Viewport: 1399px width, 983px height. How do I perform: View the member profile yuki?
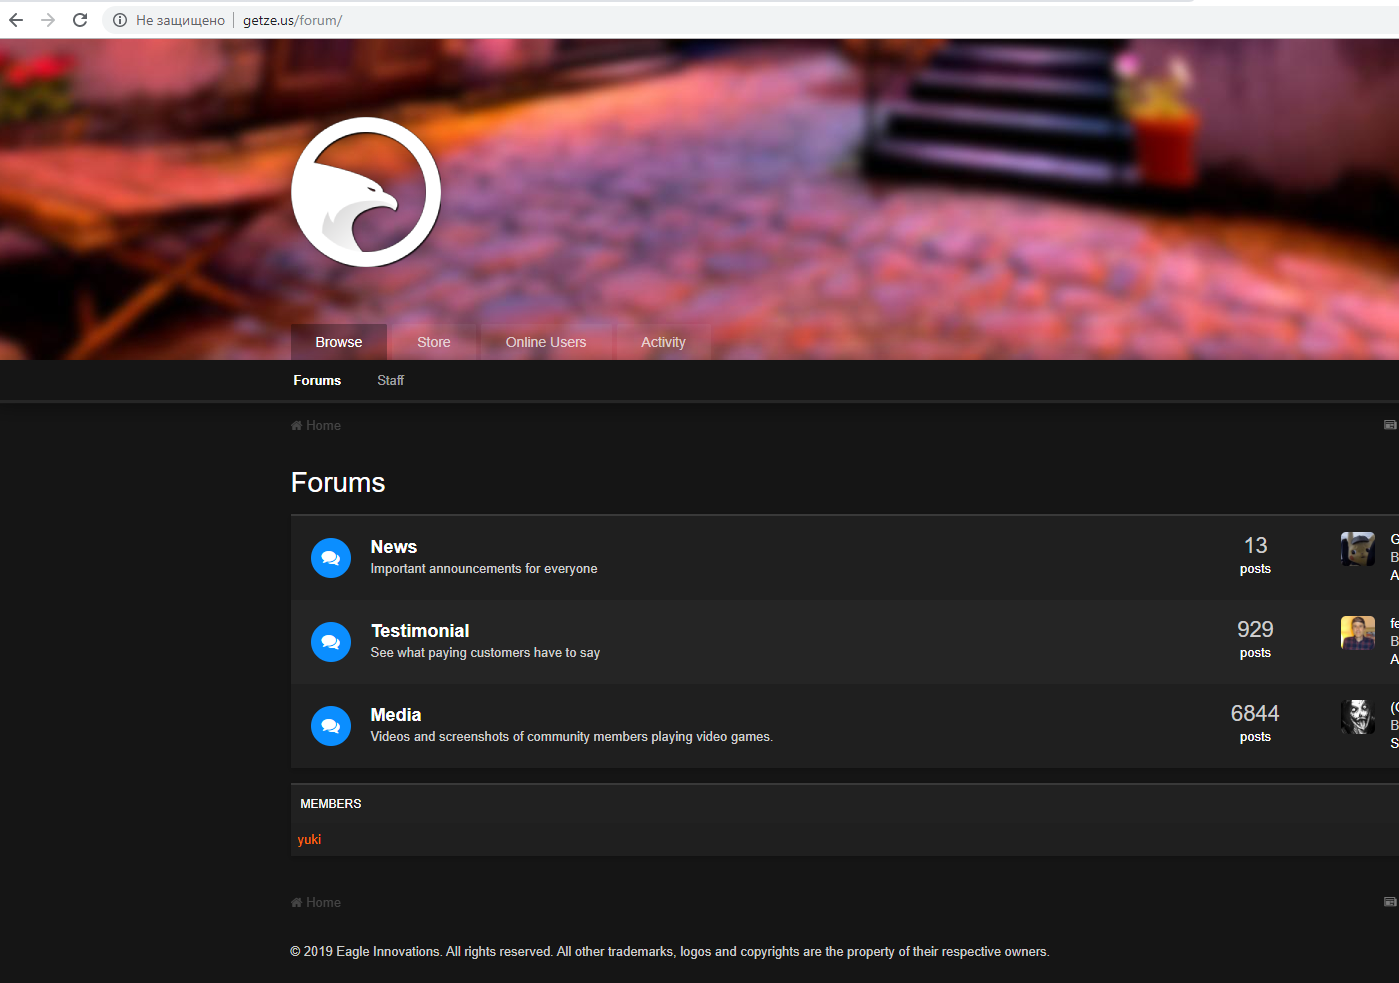click(x=309, y=840)
